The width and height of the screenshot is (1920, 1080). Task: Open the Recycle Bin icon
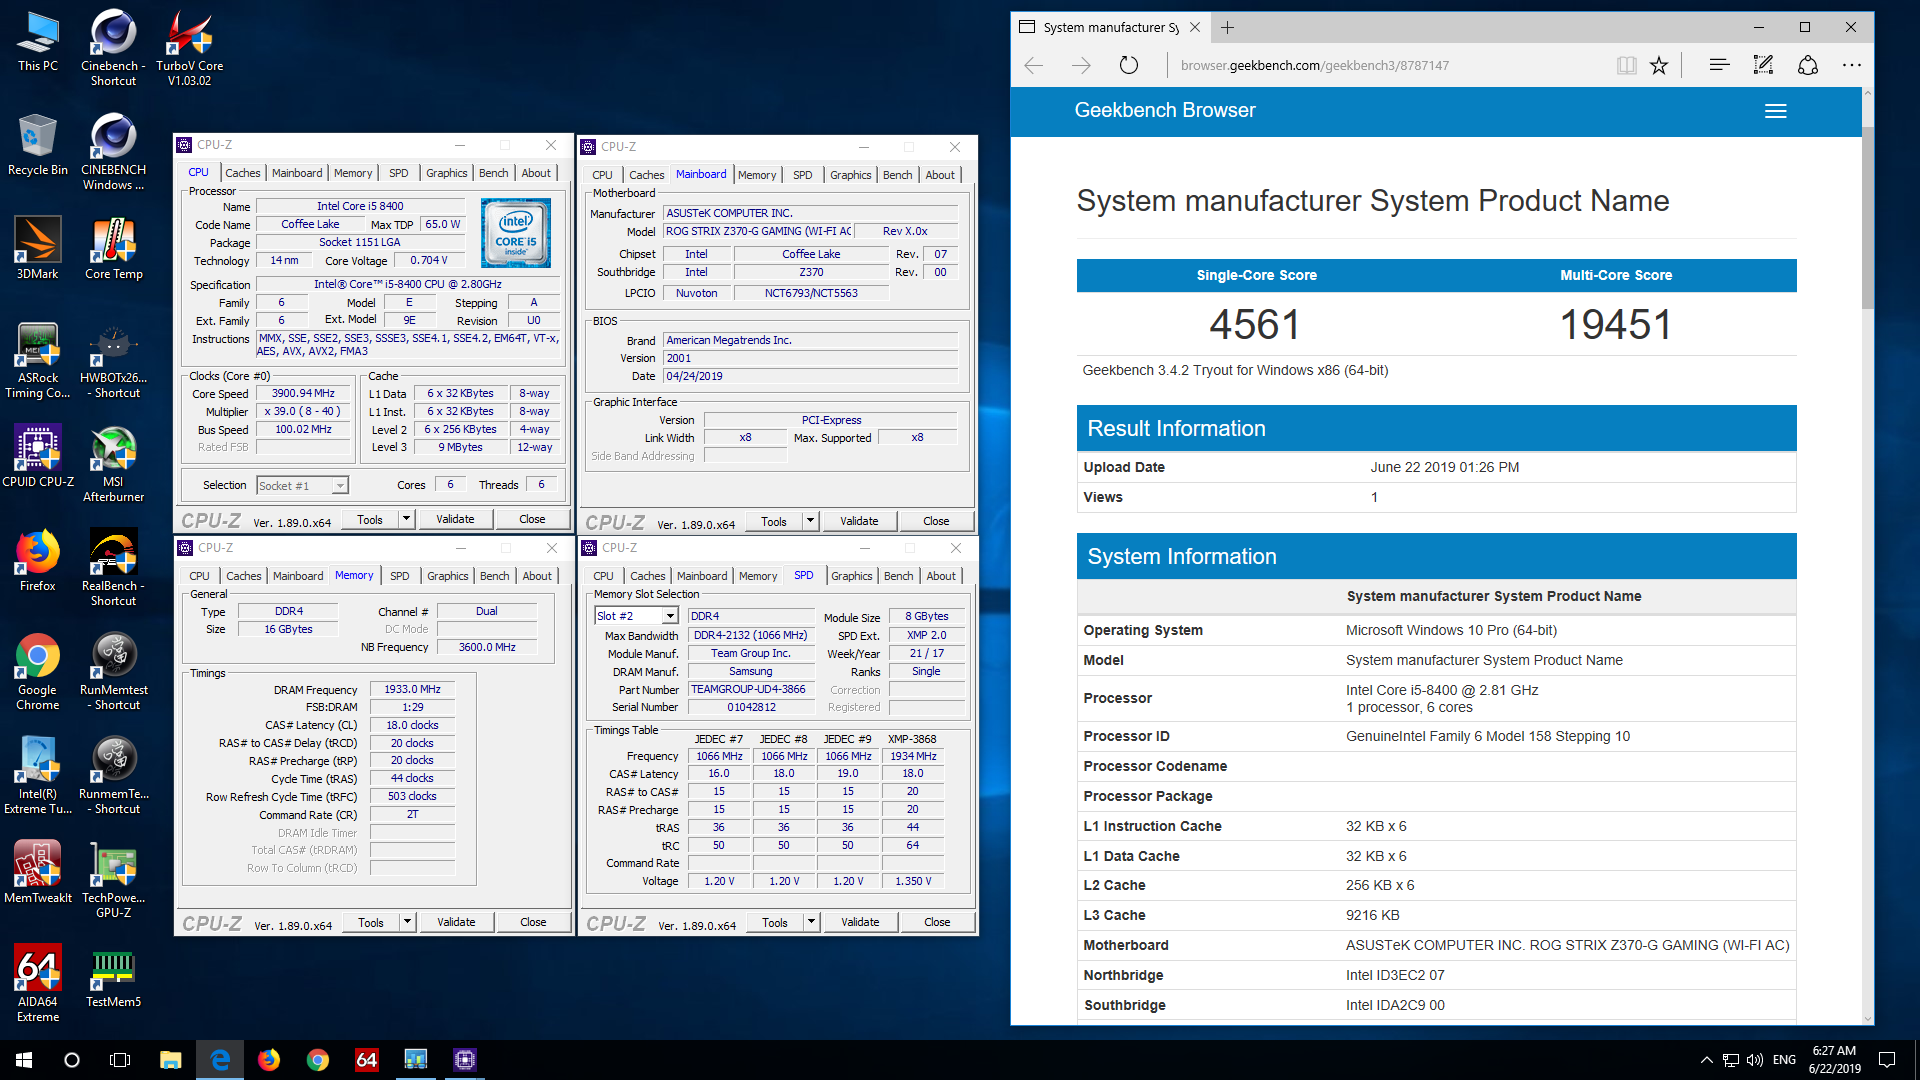tap(38, 145)
